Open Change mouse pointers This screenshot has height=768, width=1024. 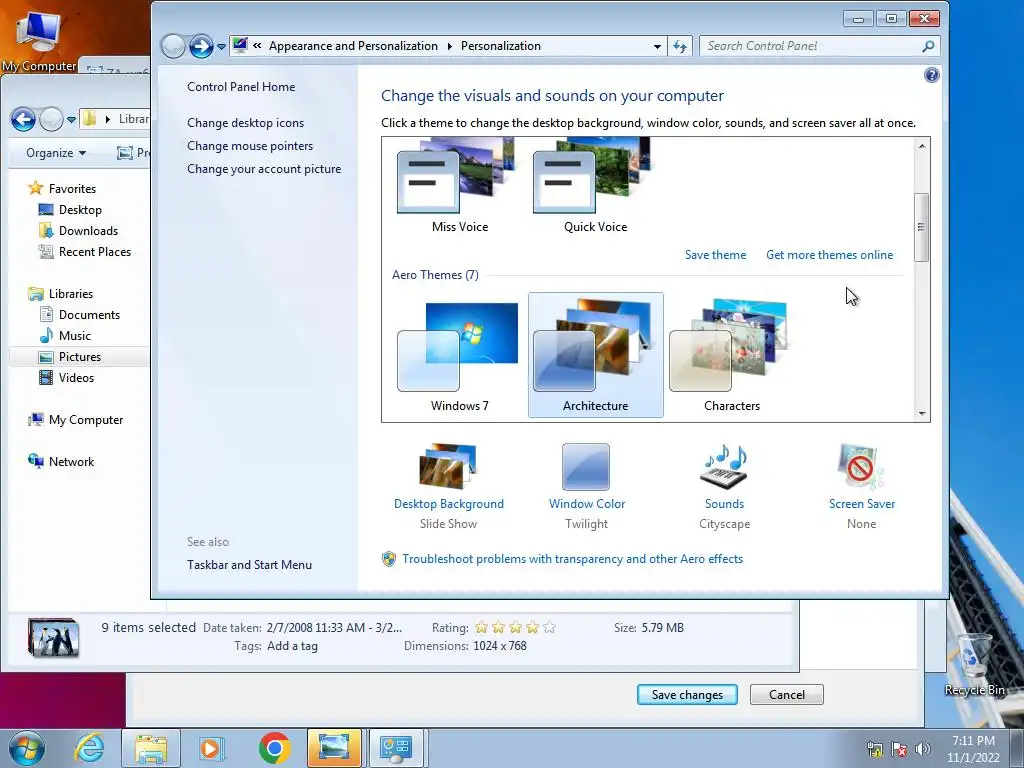(250, 146)
